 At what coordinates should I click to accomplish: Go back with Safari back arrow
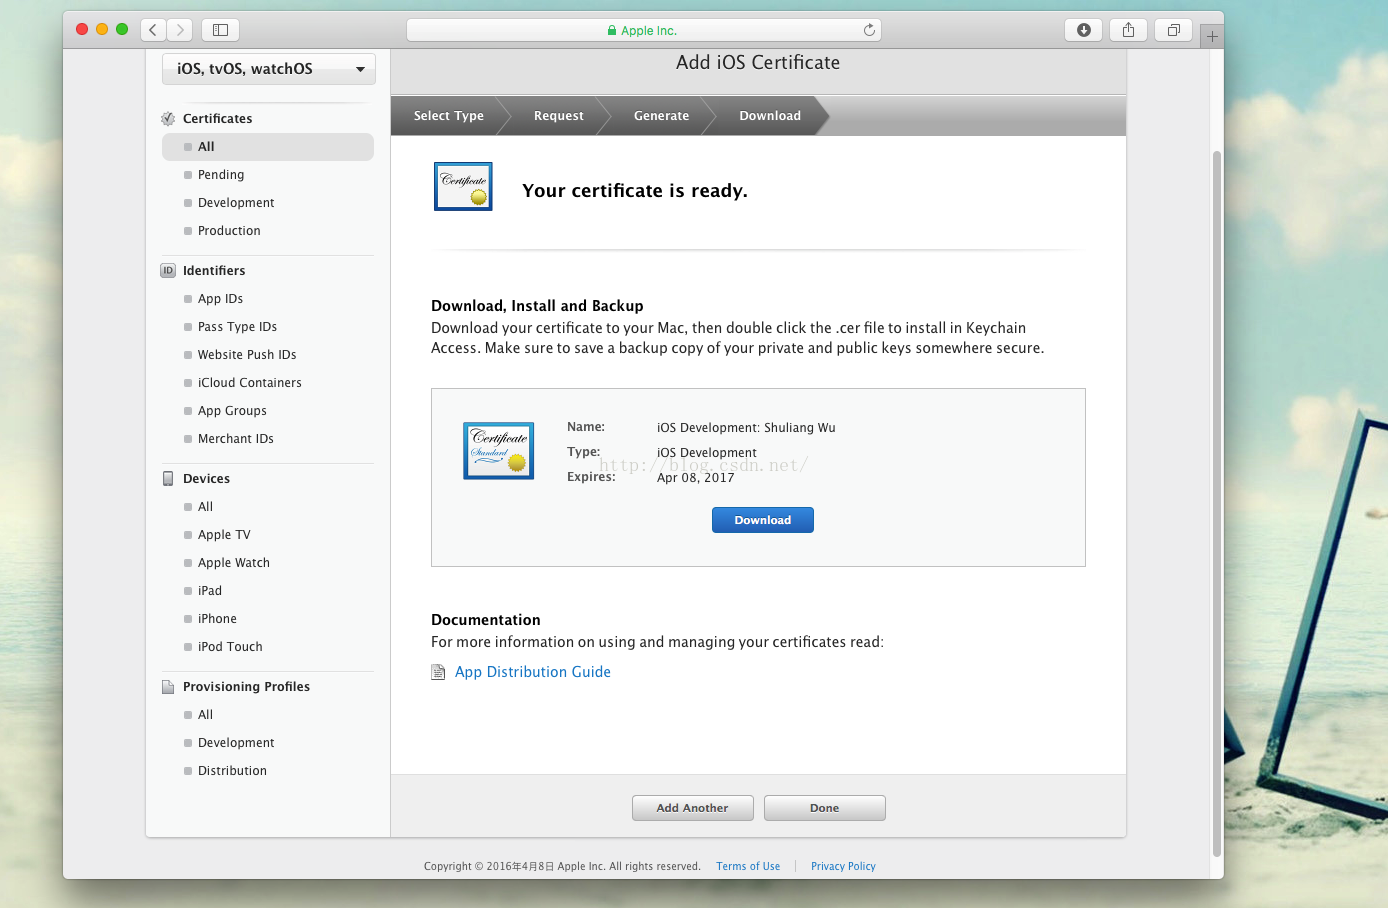tap(153, 30)
